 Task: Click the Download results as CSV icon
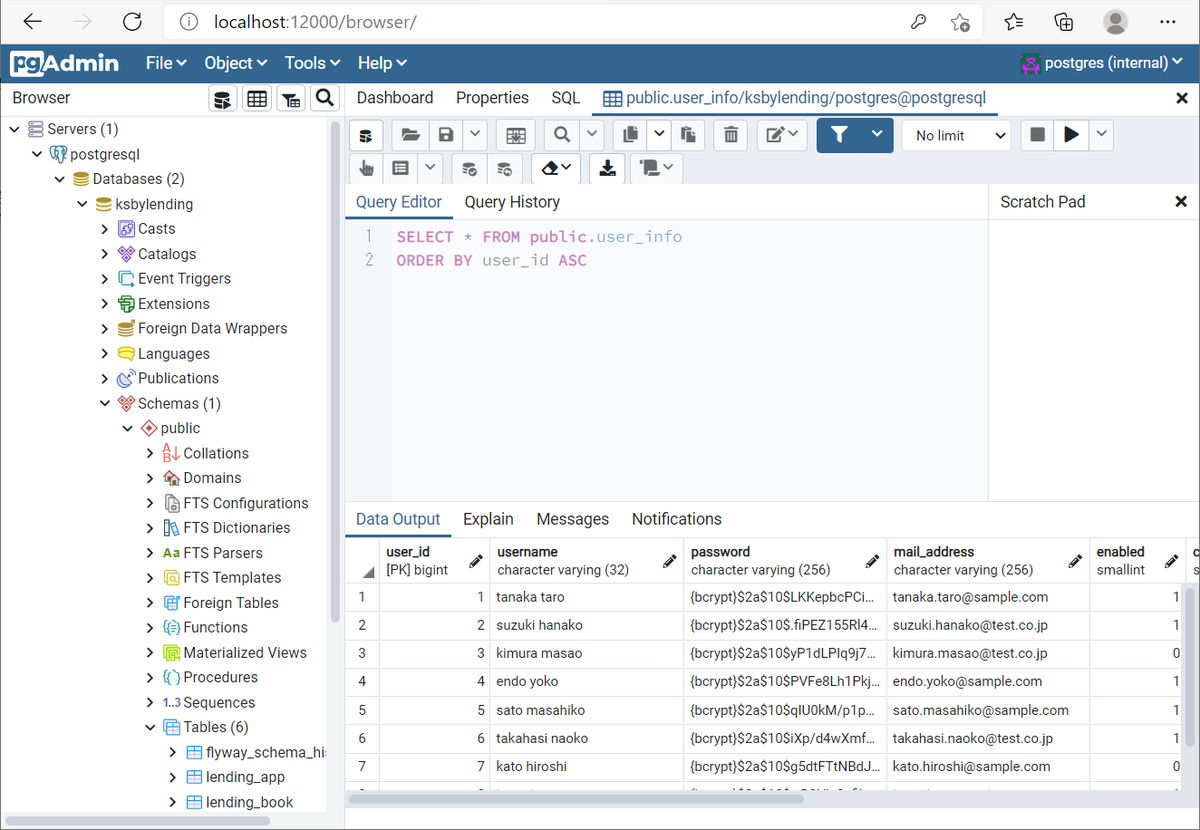click(607, 168)
